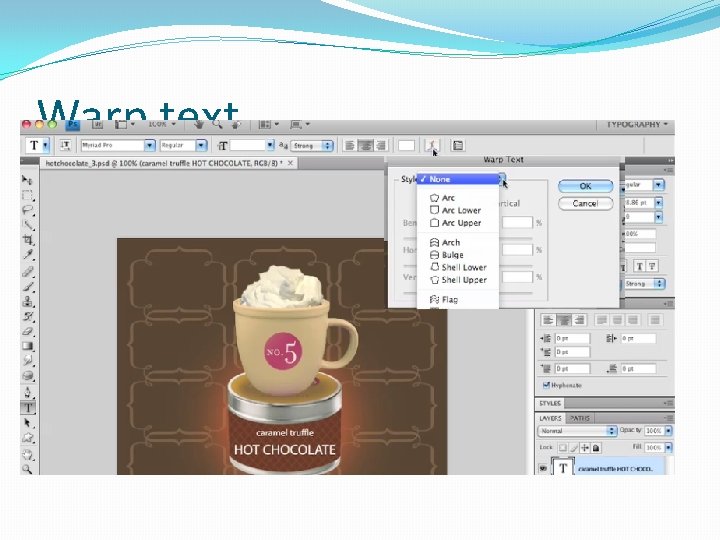Confirm Warp Text with OK

click(x=585, y=186)
